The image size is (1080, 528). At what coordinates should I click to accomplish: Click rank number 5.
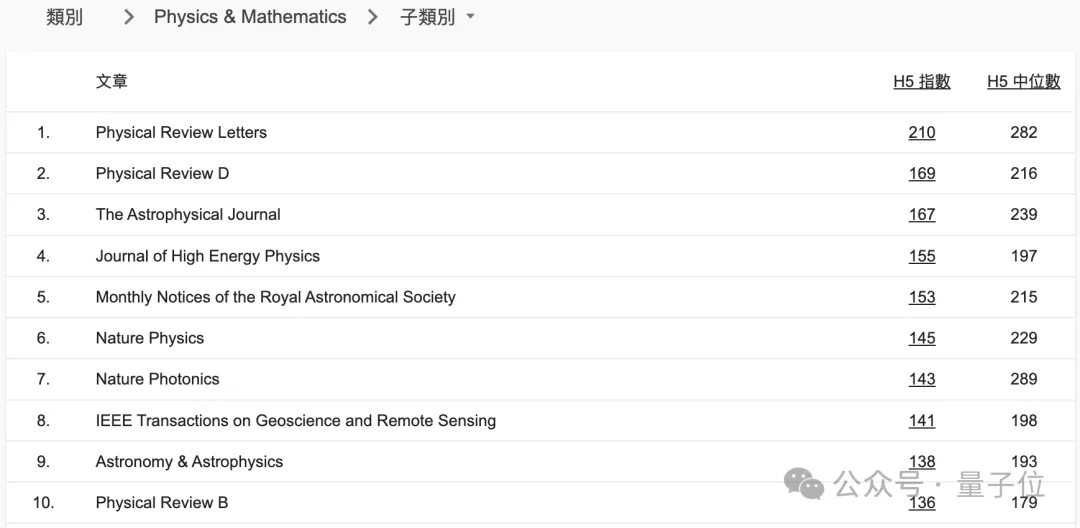43,297
